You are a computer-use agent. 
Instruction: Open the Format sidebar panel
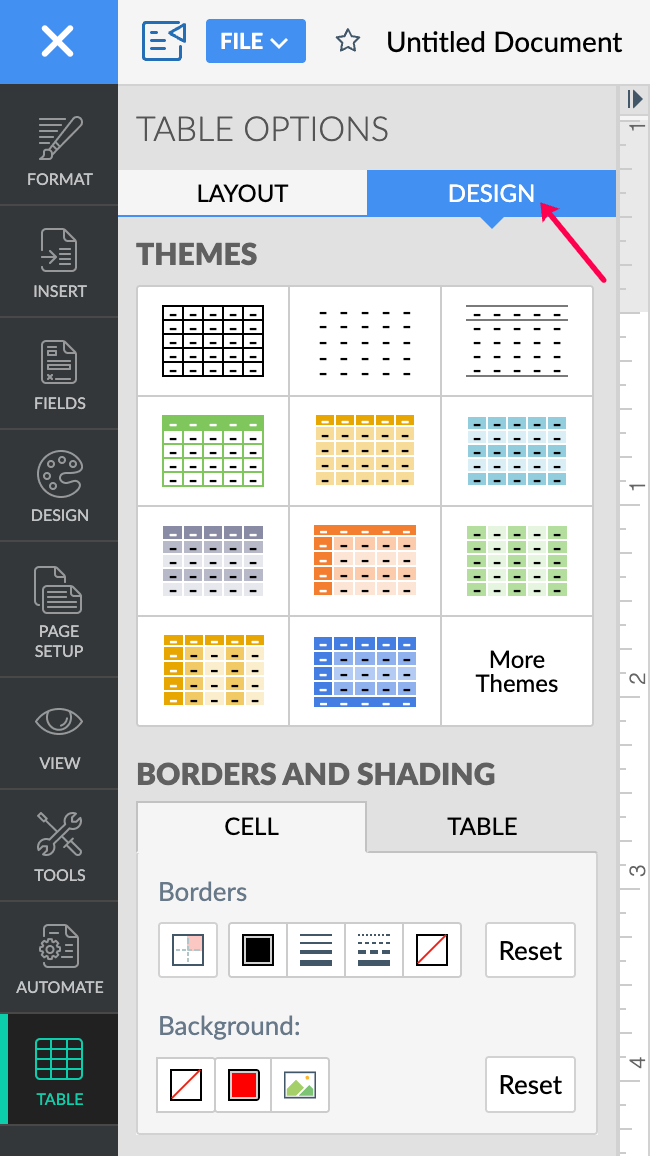[x=59, y=150]
